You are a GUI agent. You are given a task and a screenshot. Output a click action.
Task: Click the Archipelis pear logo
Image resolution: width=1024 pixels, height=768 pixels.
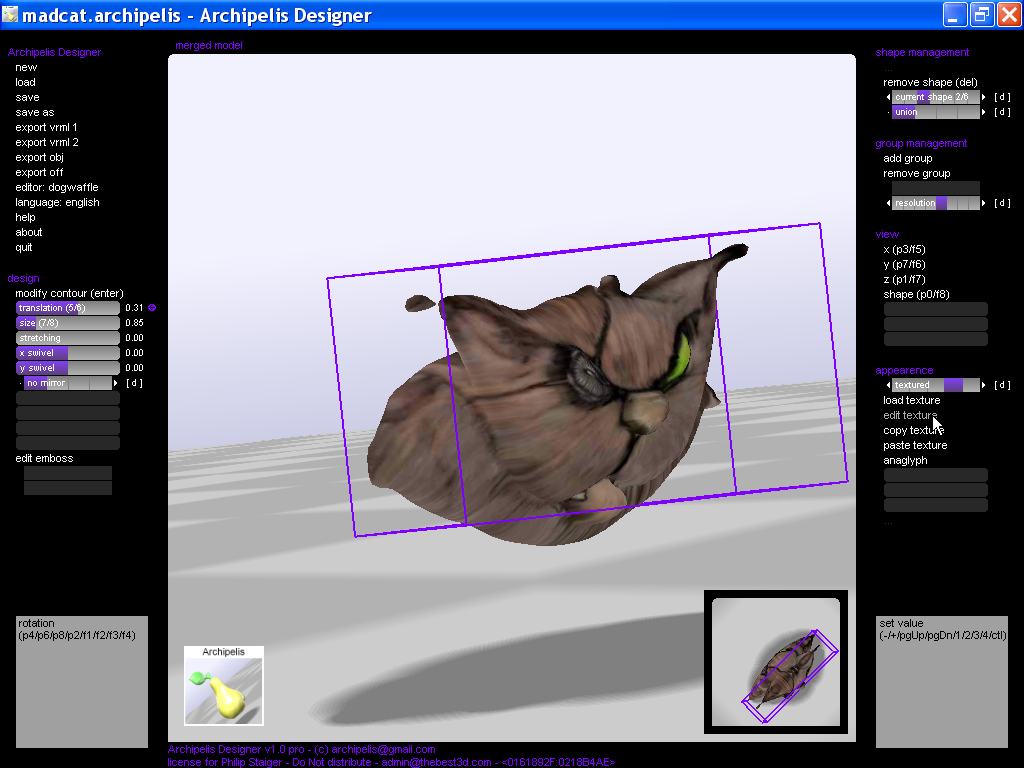click(224, 686)
